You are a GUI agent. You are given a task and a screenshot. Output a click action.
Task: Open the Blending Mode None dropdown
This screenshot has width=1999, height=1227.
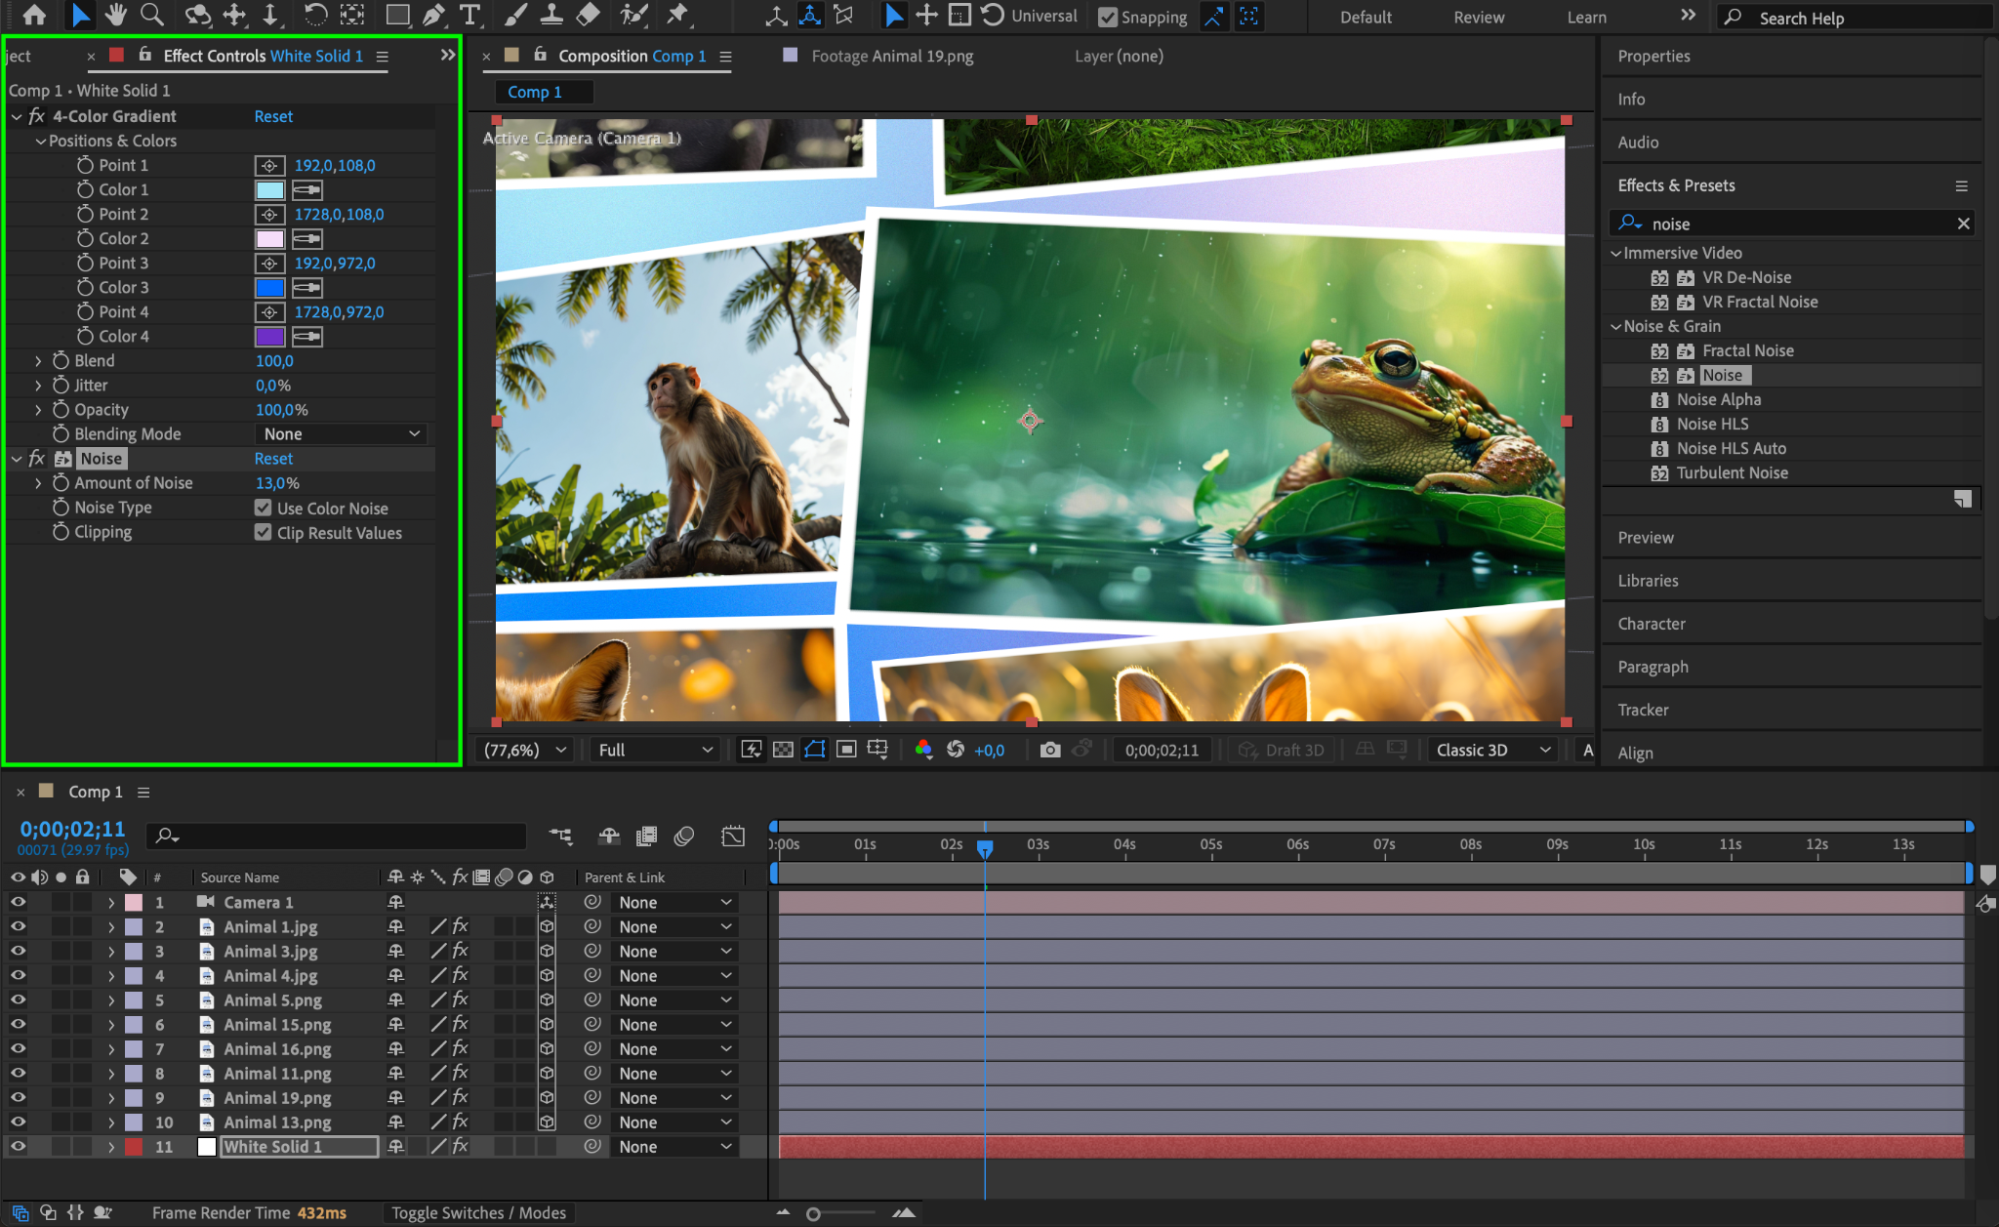pyautogui.click(x=341, y=434)
